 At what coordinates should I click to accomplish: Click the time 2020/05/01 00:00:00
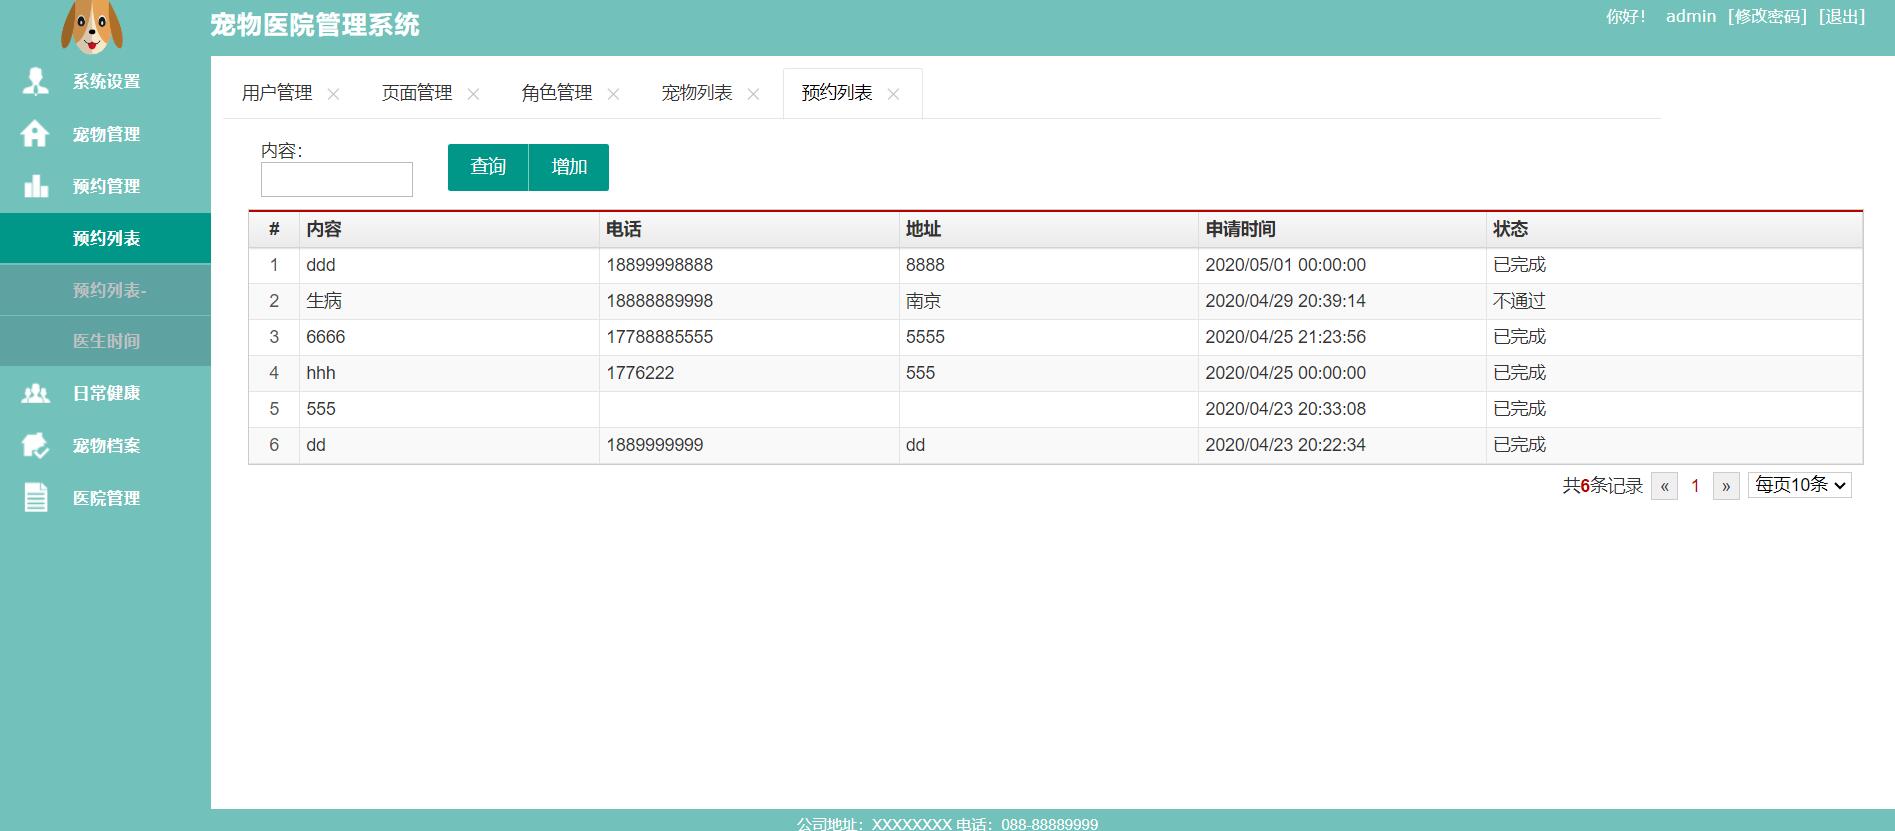(x=1285, y=265)
